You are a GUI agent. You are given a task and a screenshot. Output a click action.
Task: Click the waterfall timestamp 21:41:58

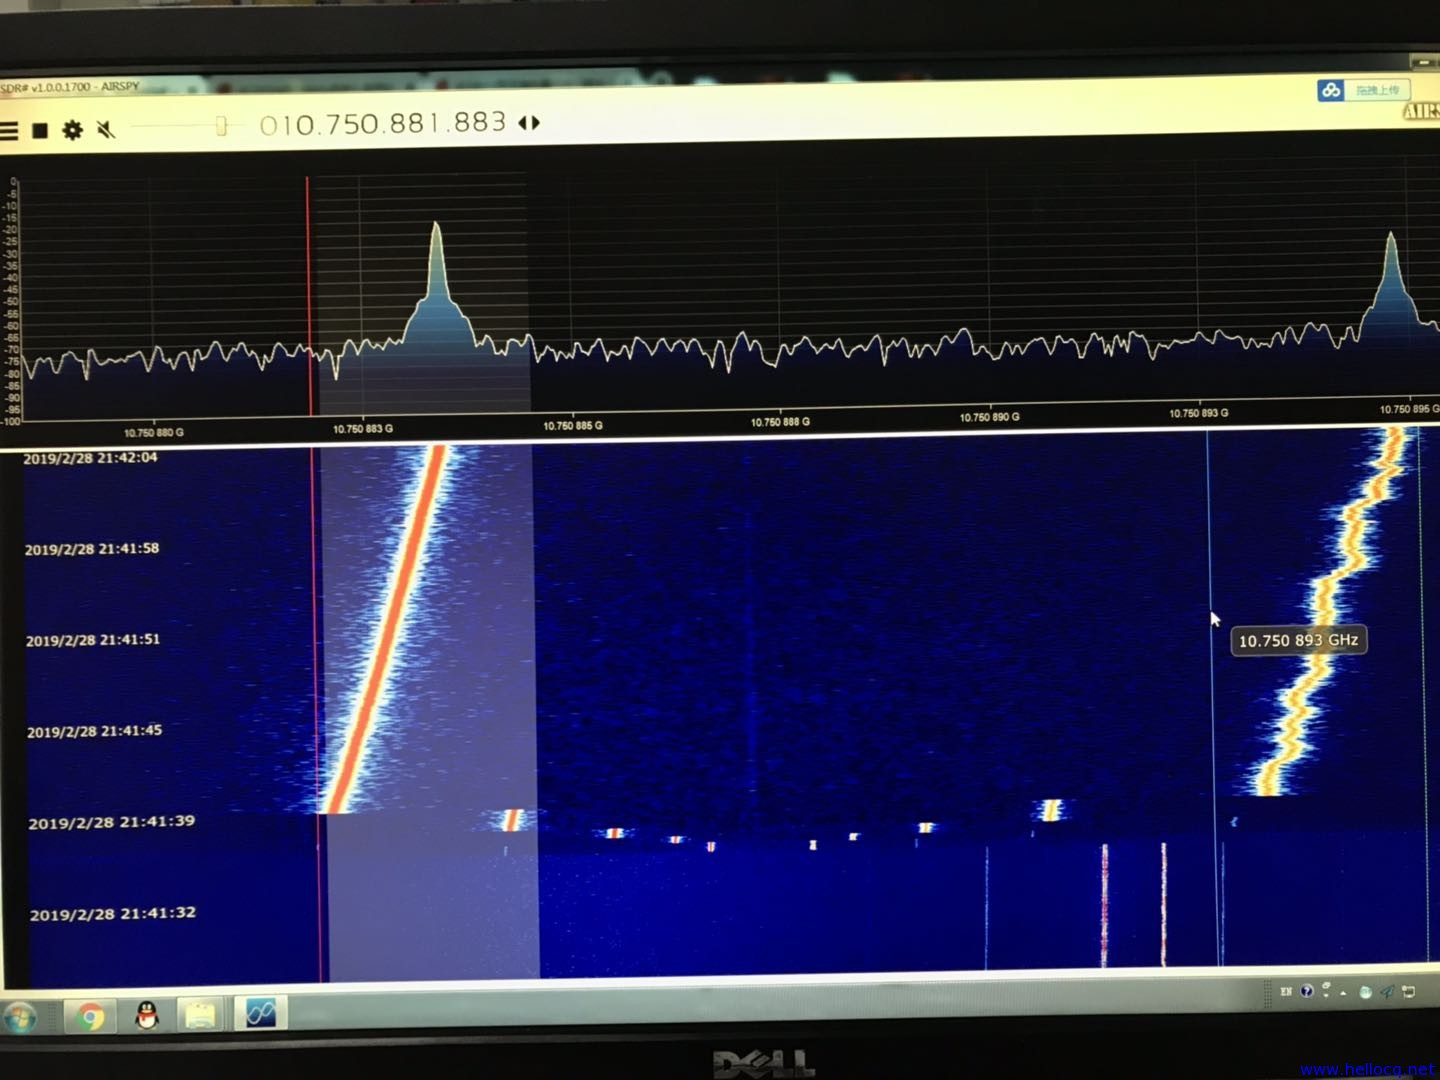click(92, 549)
